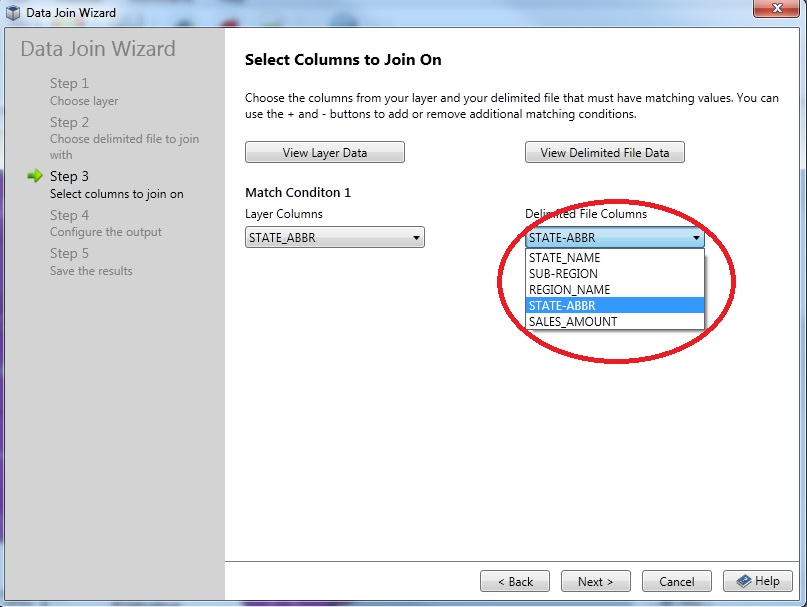This screenshot has width=807, height=607.
Task: Click Step 4 Configure the output
Action: coord(105,223)
